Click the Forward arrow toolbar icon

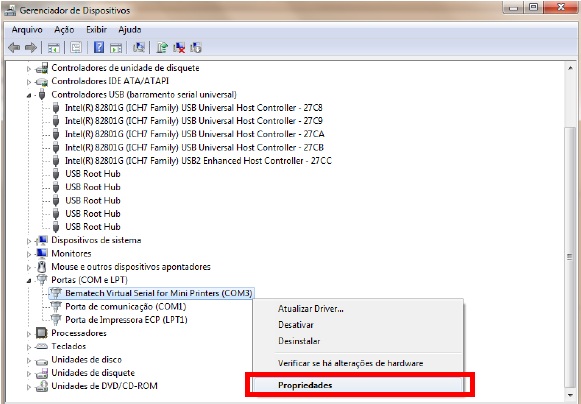click(31, 47)
